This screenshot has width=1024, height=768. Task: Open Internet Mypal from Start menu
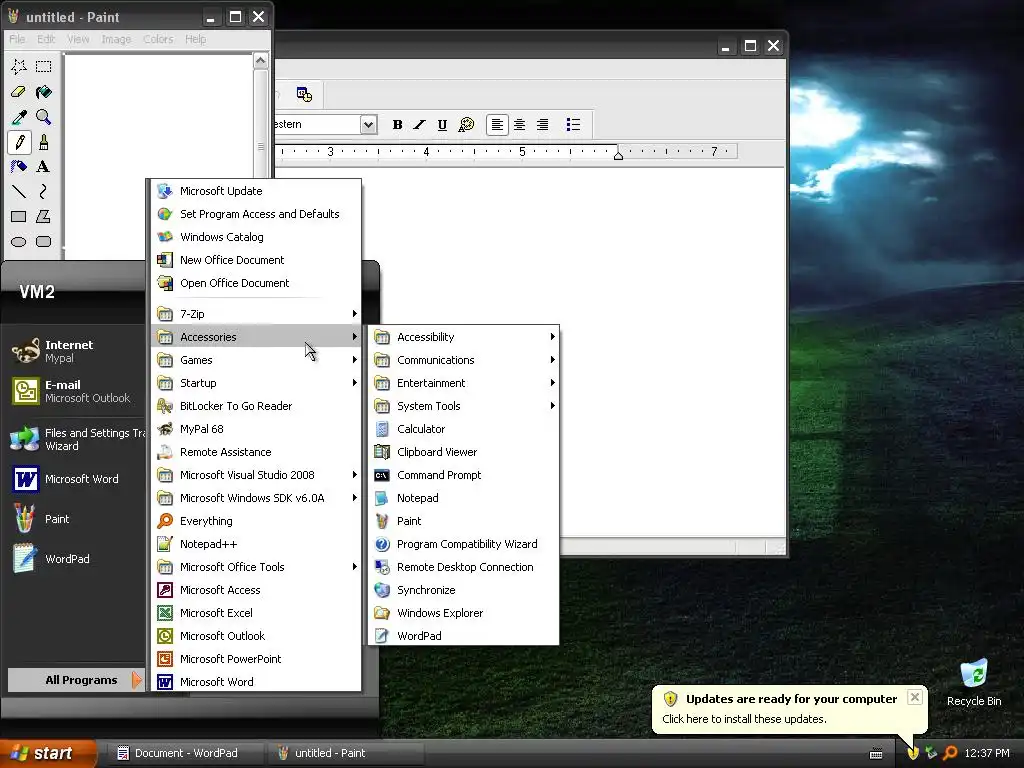pyautogui.click(x=75, y=351)
